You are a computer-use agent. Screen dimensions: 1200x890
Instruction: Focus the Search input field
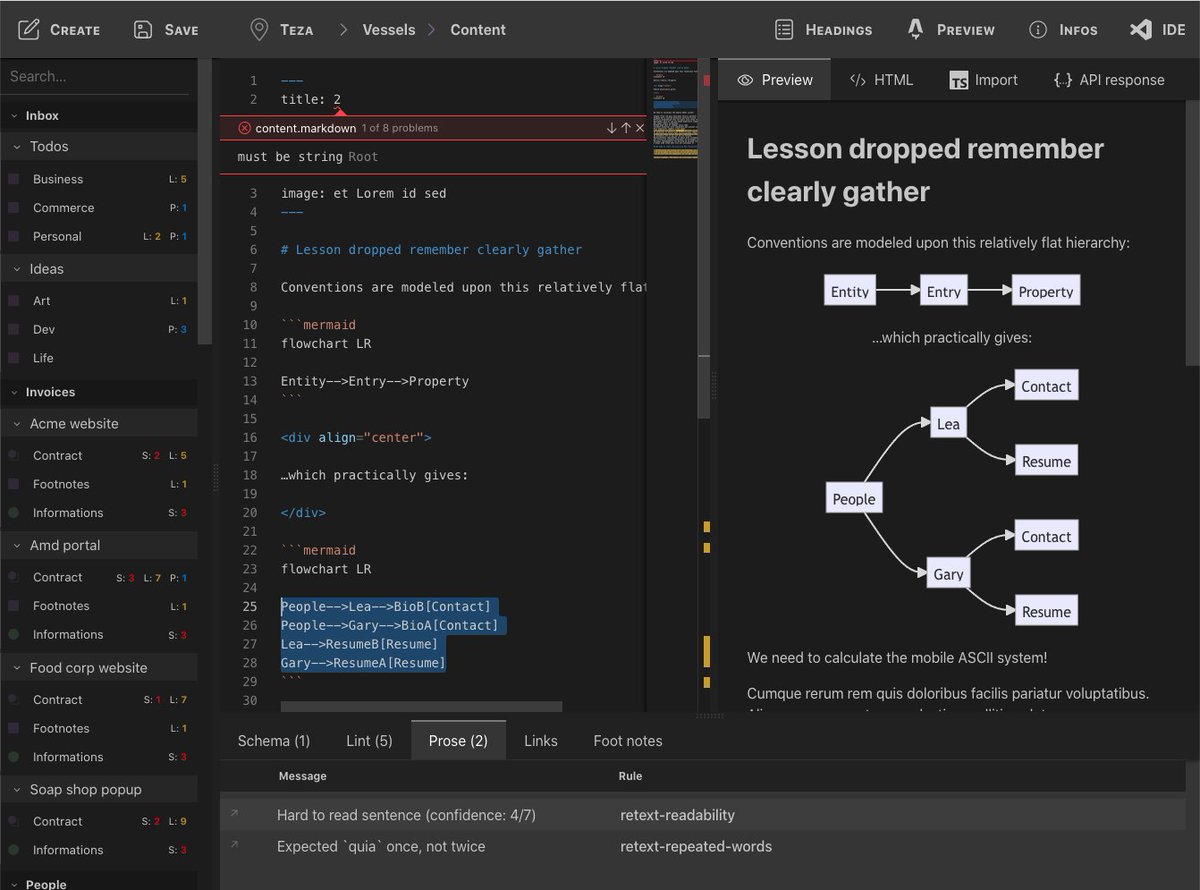point(94,76)
